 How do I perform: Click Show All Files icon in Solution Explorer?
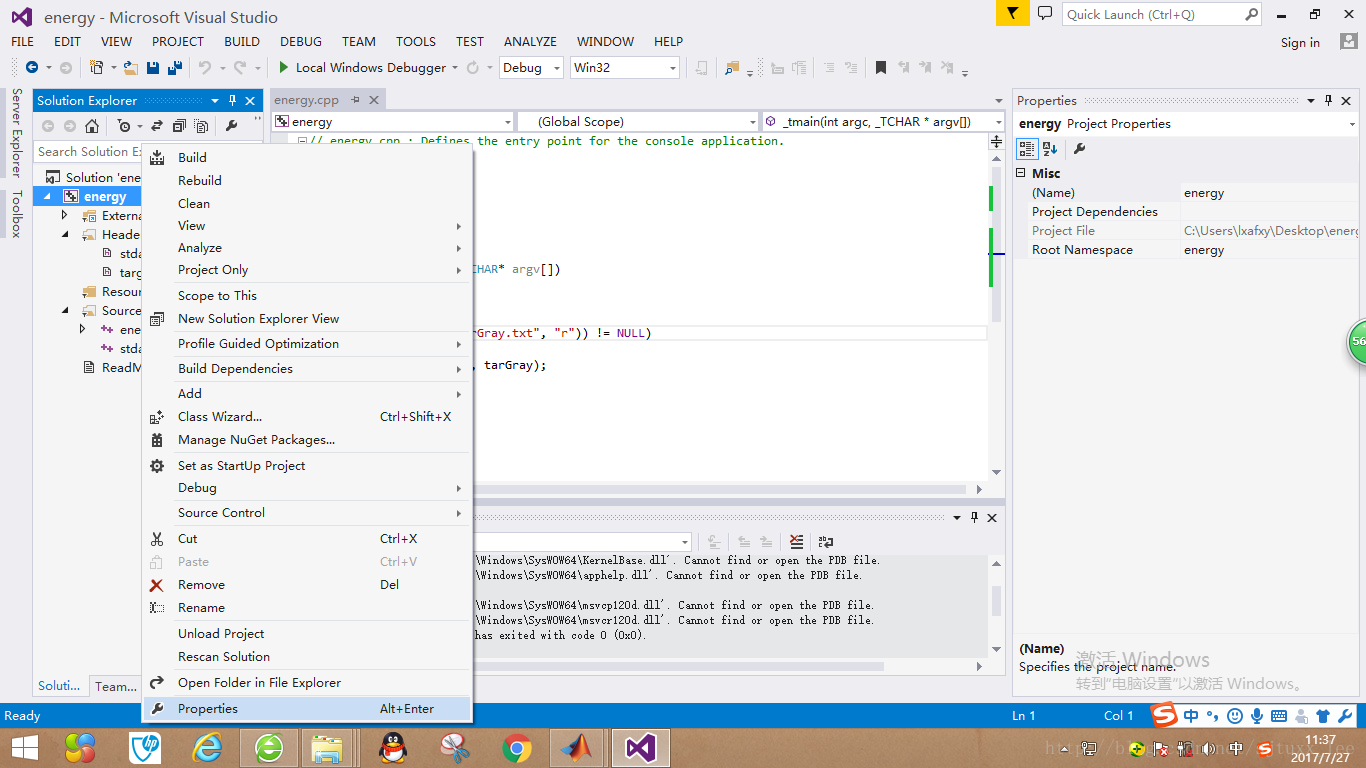coord(201,126)
